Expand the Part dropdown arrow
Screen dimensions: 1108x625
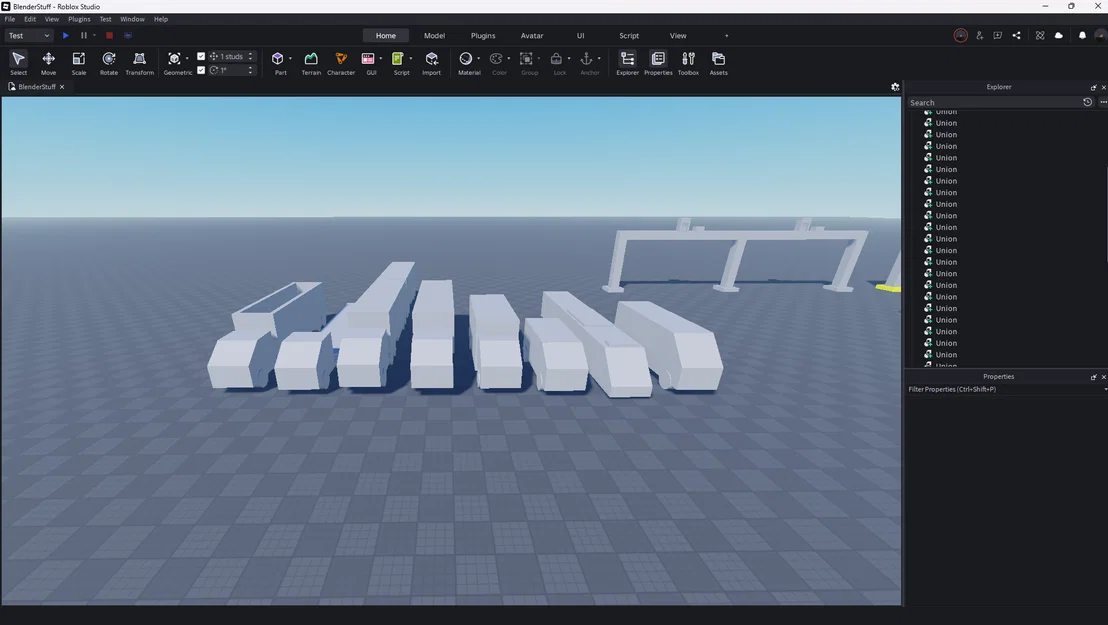(x=290, y=59)
